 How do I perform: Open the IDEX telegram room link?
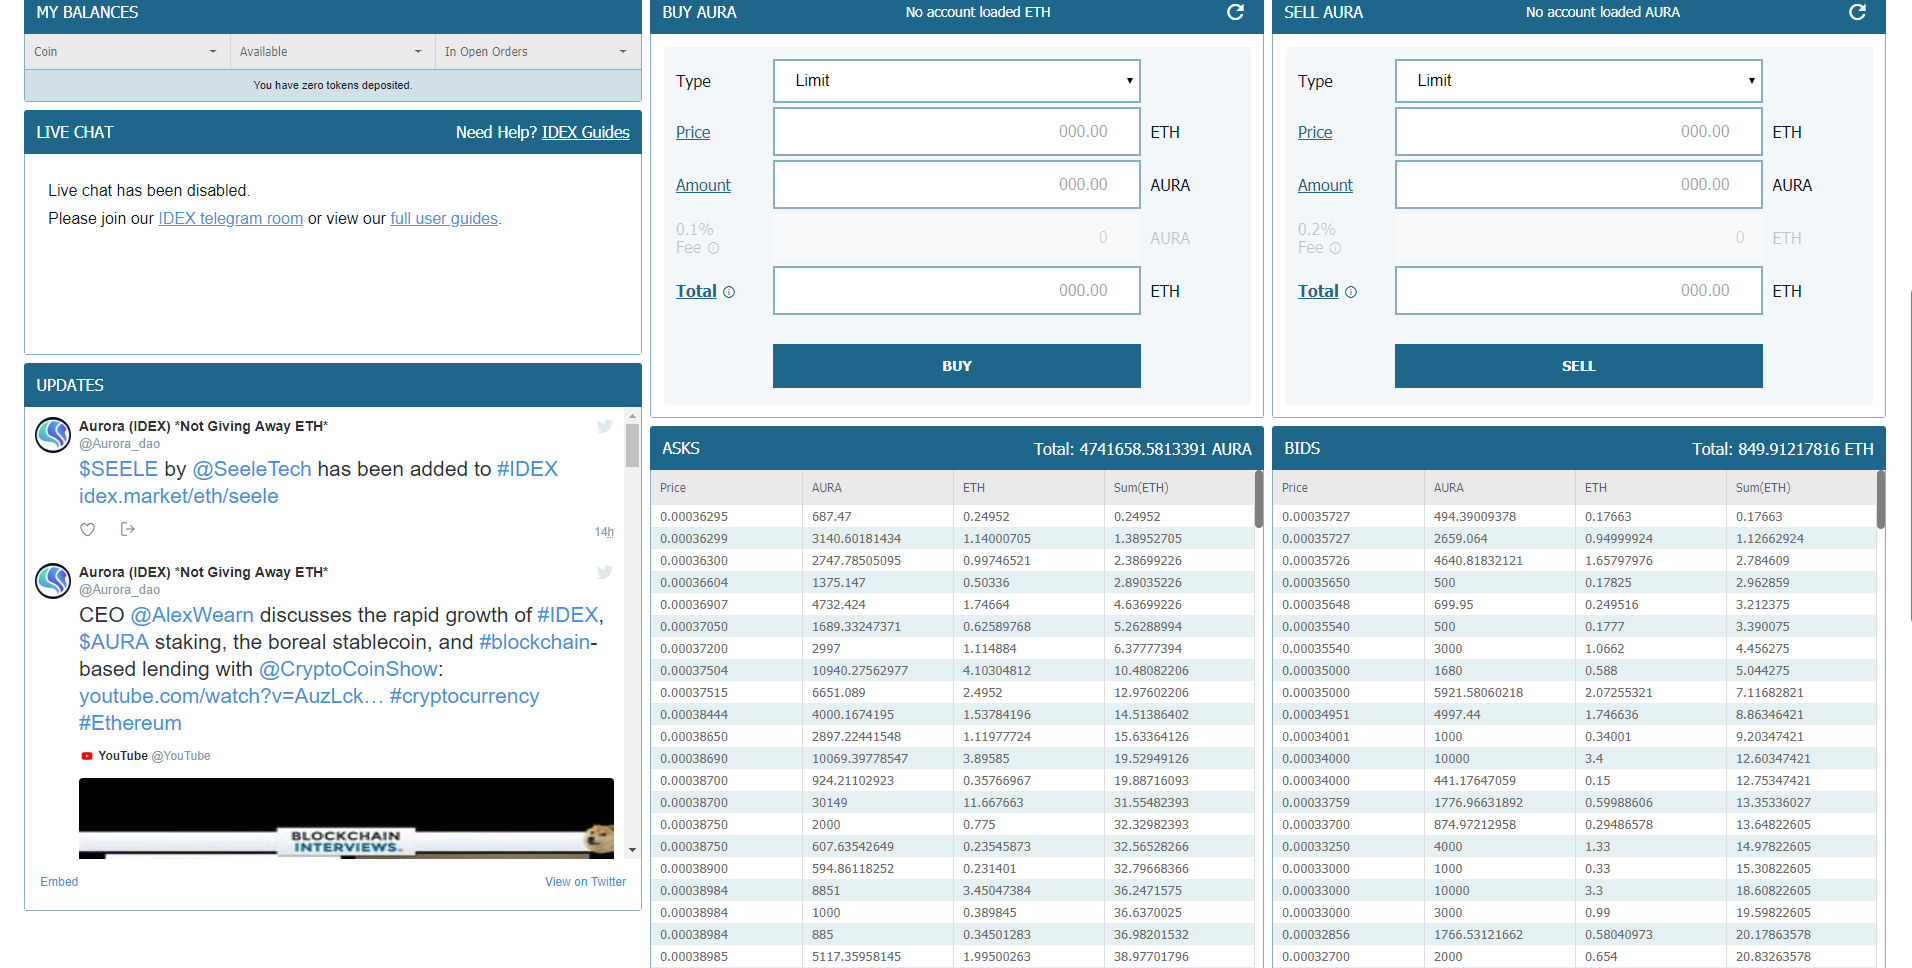pos(231,218)
